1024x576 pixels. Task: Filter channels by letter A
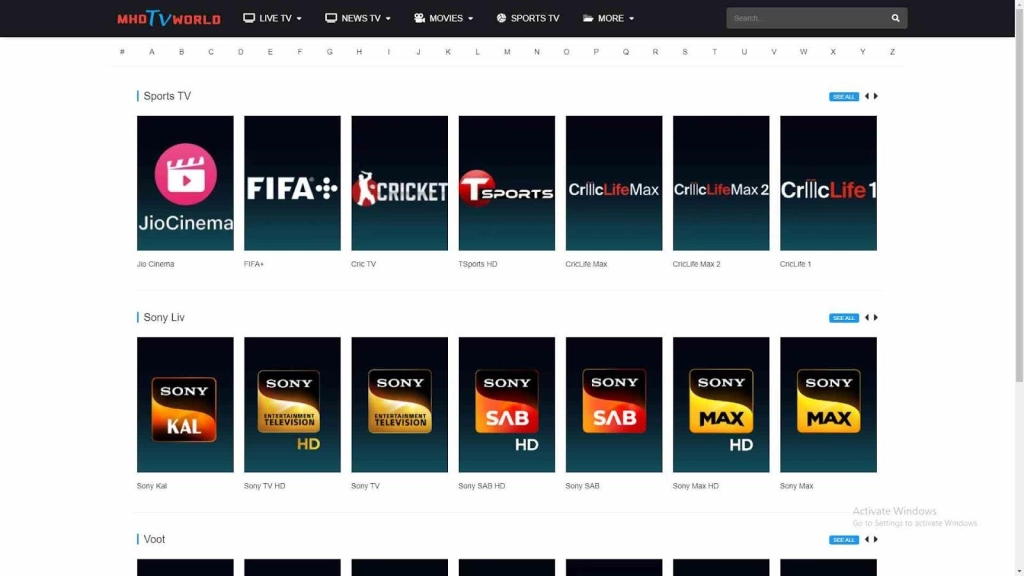[152, 52]
